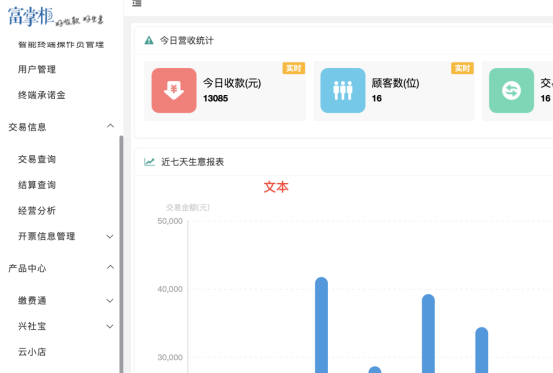Click the 交易金额(元) axis label
Image resolution: width=553 pixels, height=373 pixels.
point(188,207)
